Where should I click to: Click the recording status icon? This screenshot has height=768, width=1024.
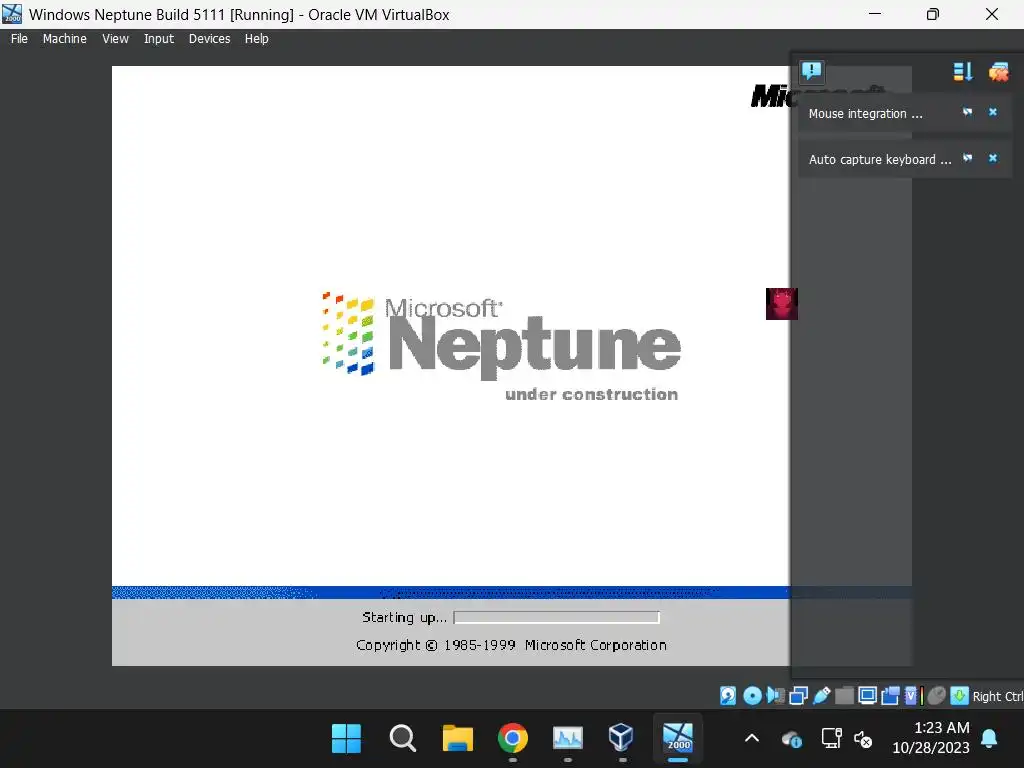pyautogui.click(x=890, y=696)
